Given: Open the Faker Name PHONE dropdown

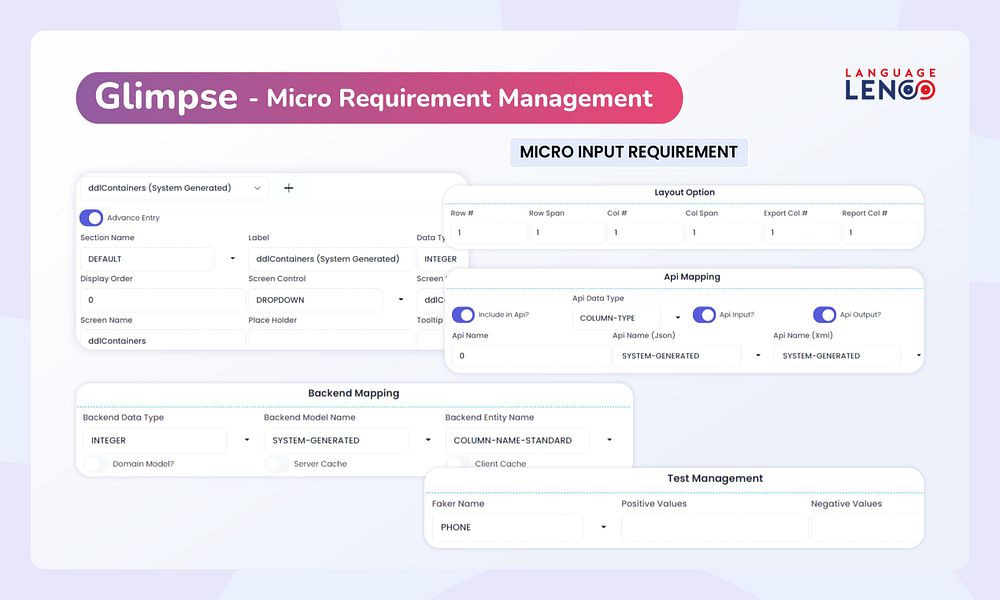Looking at the screenshot, I should coord(520,527).
